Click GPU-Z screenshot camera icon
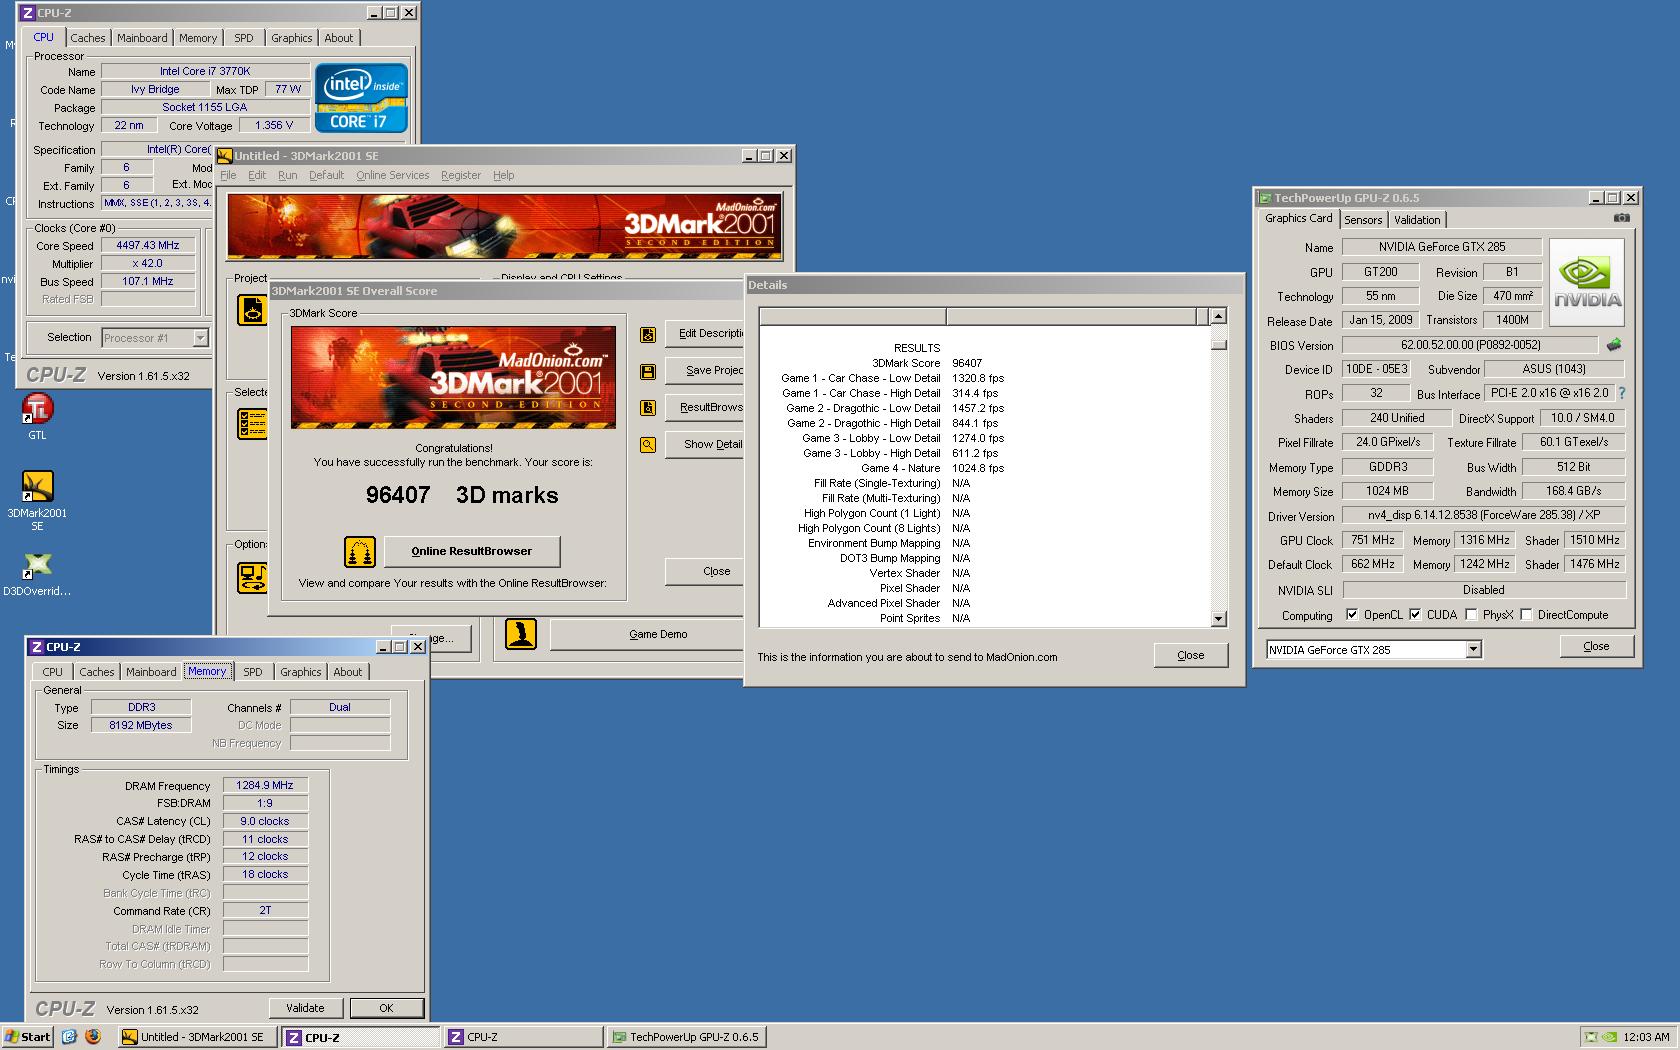The width and height of the screenshot is (1680, 1050). click(x=1621, y=218)
